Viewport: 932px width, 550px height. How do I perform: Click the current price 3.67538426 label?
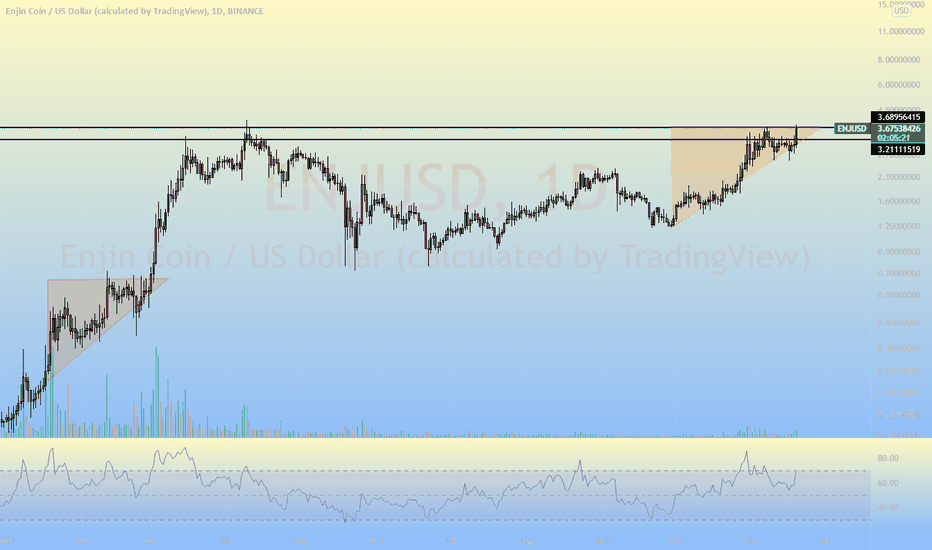pos(898,128)
